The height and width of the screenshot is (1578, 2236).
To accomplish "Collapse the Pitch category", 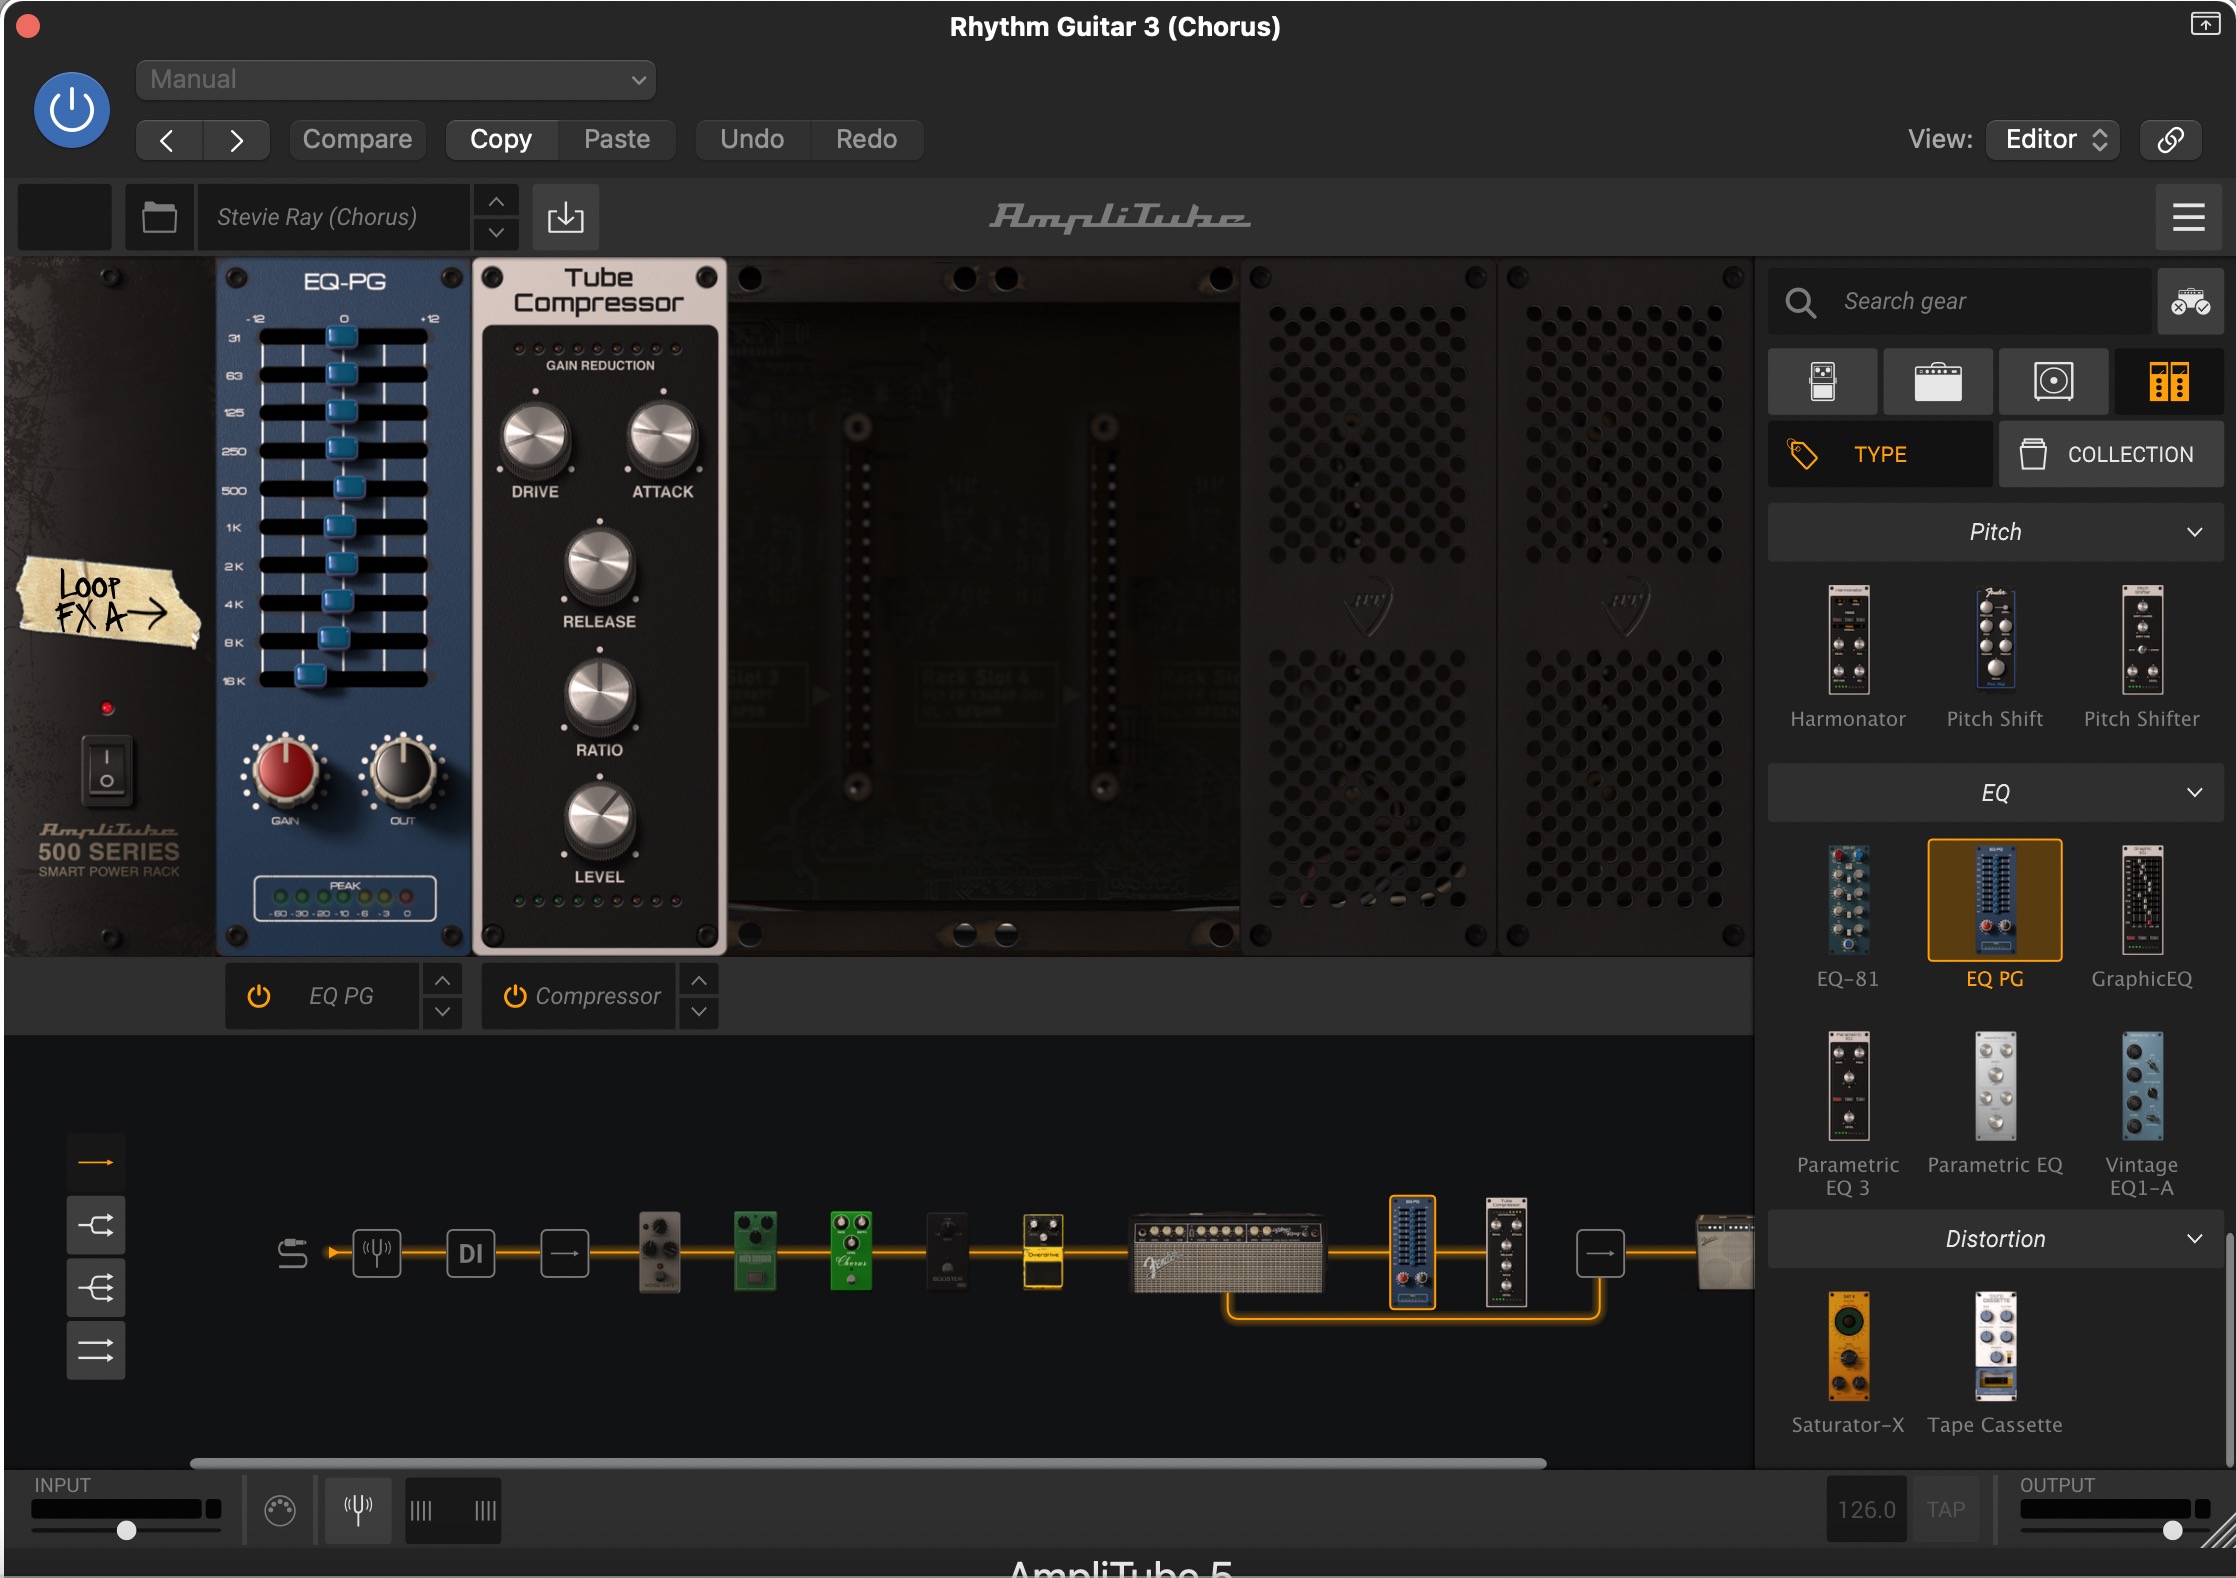I will coord(1996,532).
